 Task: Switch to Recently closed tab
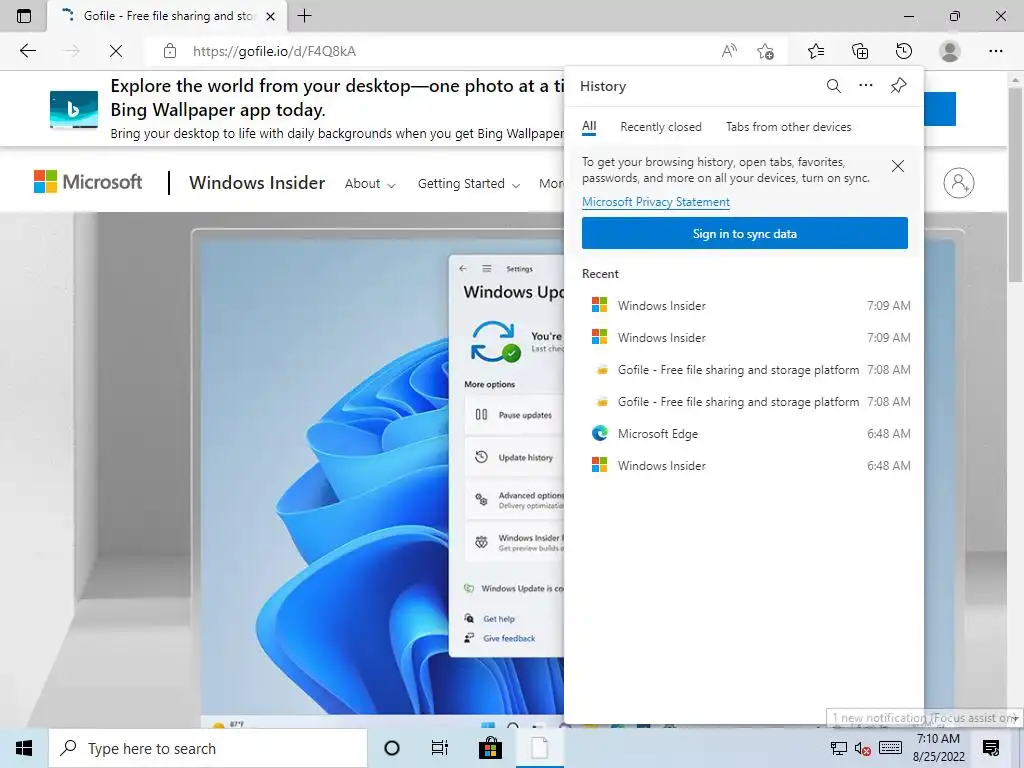tap(661, 127)
